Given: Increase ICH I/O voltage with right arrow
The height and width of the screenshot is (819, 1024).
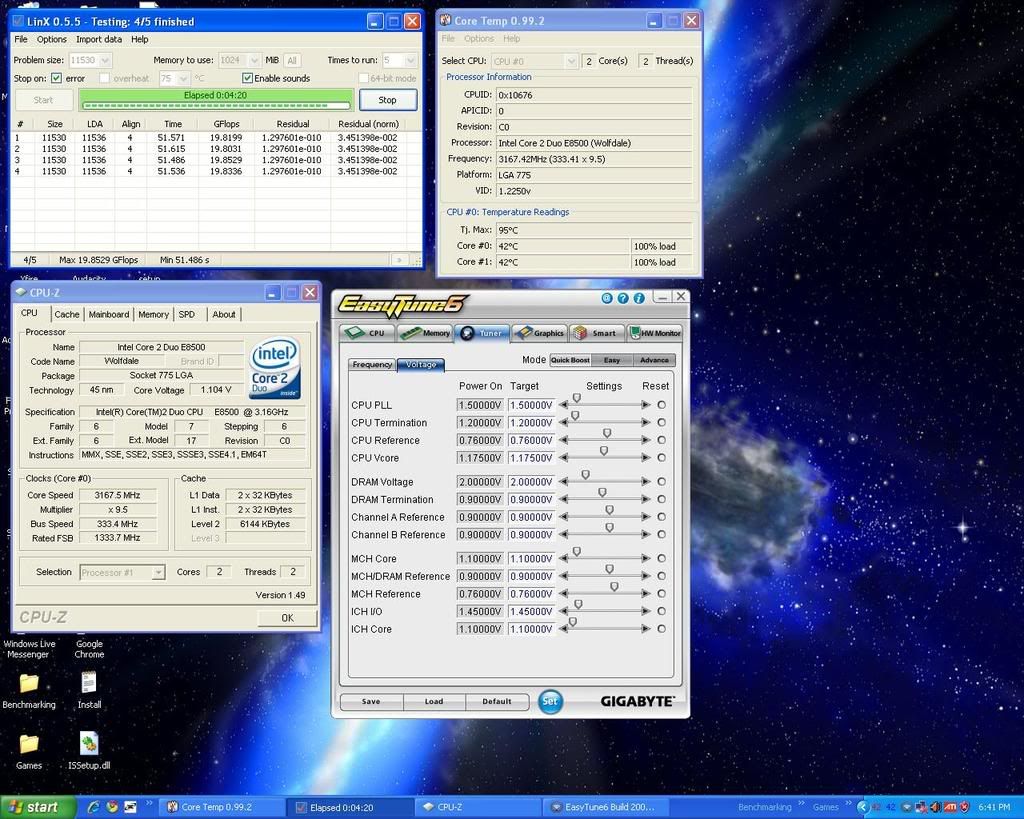Looking at the screenshot, I should (x=646, y=611).
